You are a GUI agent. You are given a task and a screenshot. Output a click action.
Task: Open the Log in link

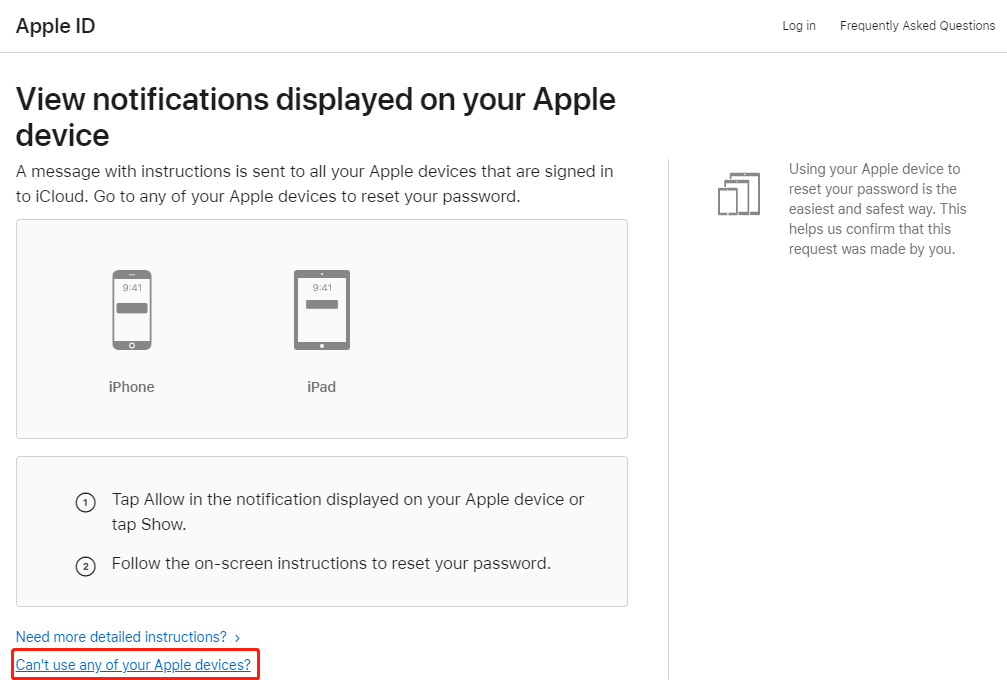[799, 26]
